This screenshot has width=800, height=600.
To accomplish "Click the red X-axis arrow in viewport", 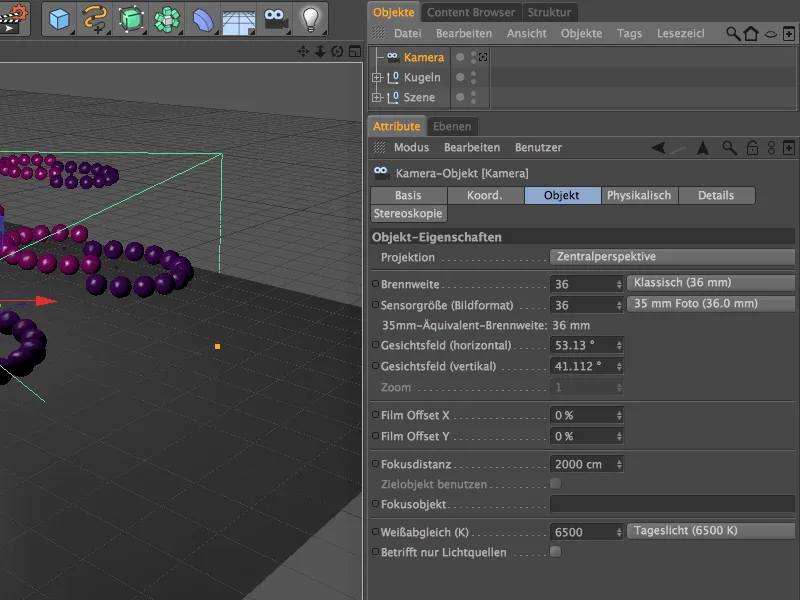I will 46,302.
